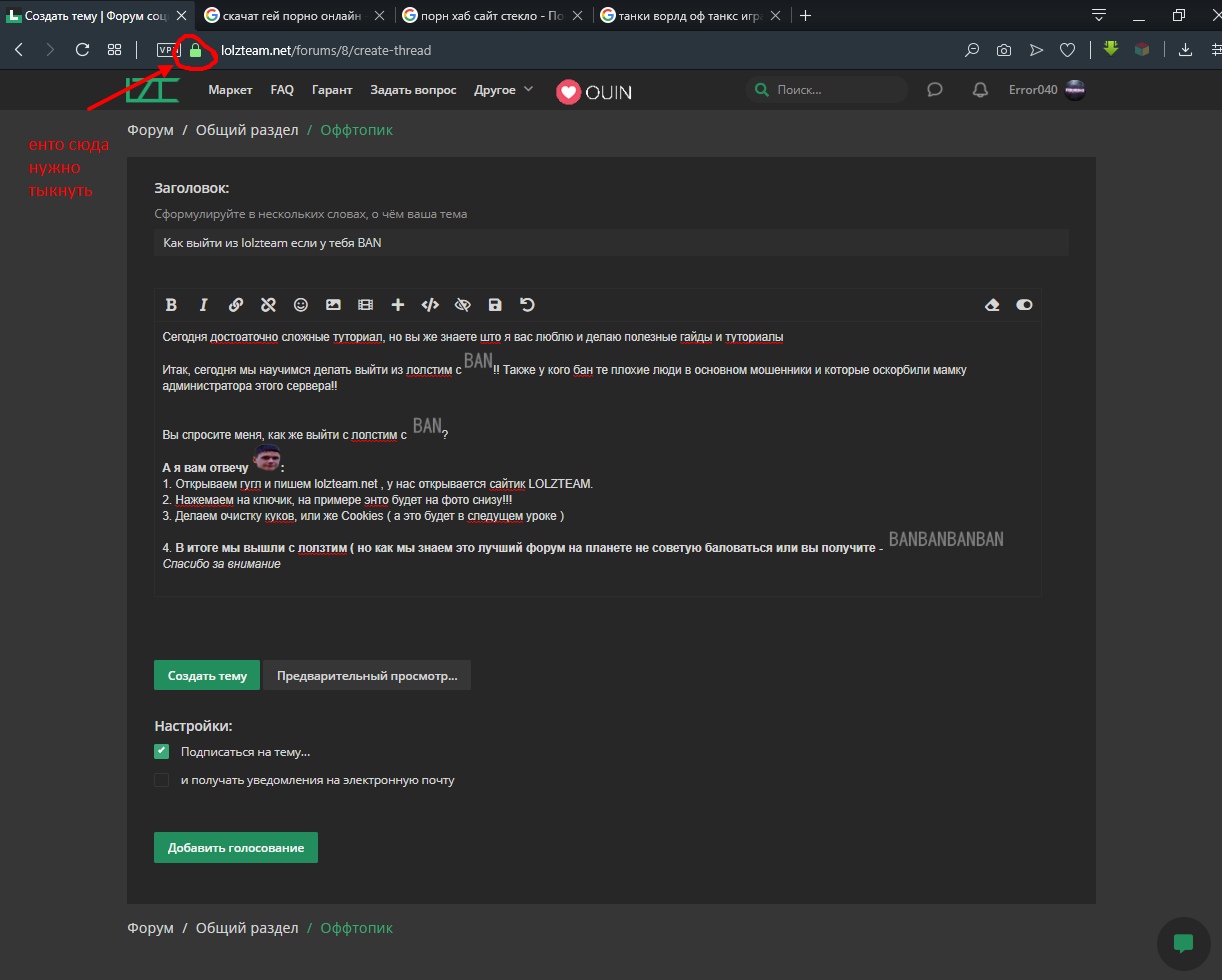Open a new browser tab with plus

[x=806, y=15]
